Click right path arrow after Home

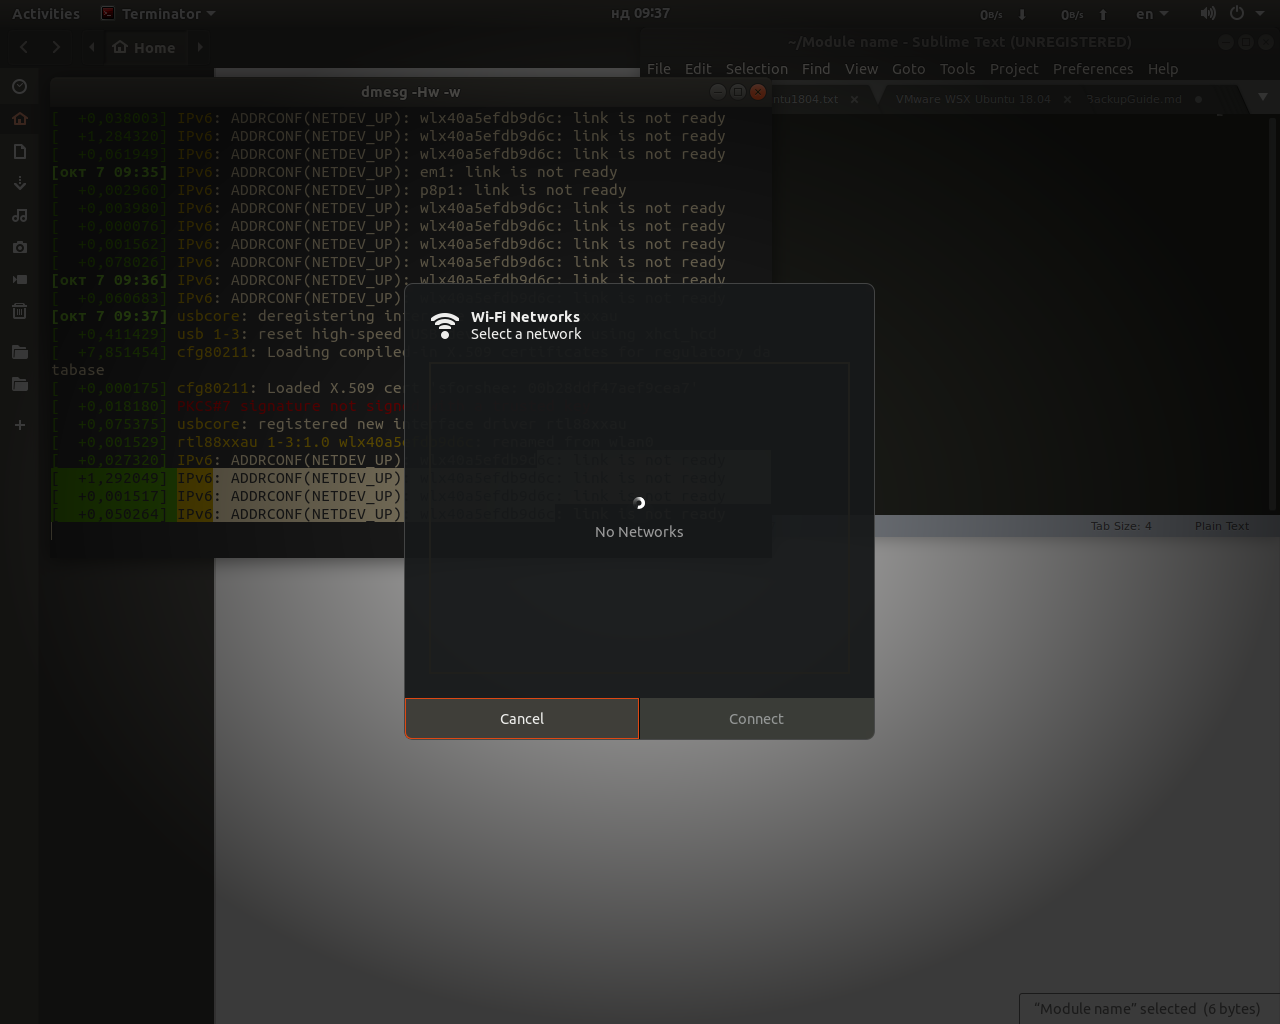200,47
